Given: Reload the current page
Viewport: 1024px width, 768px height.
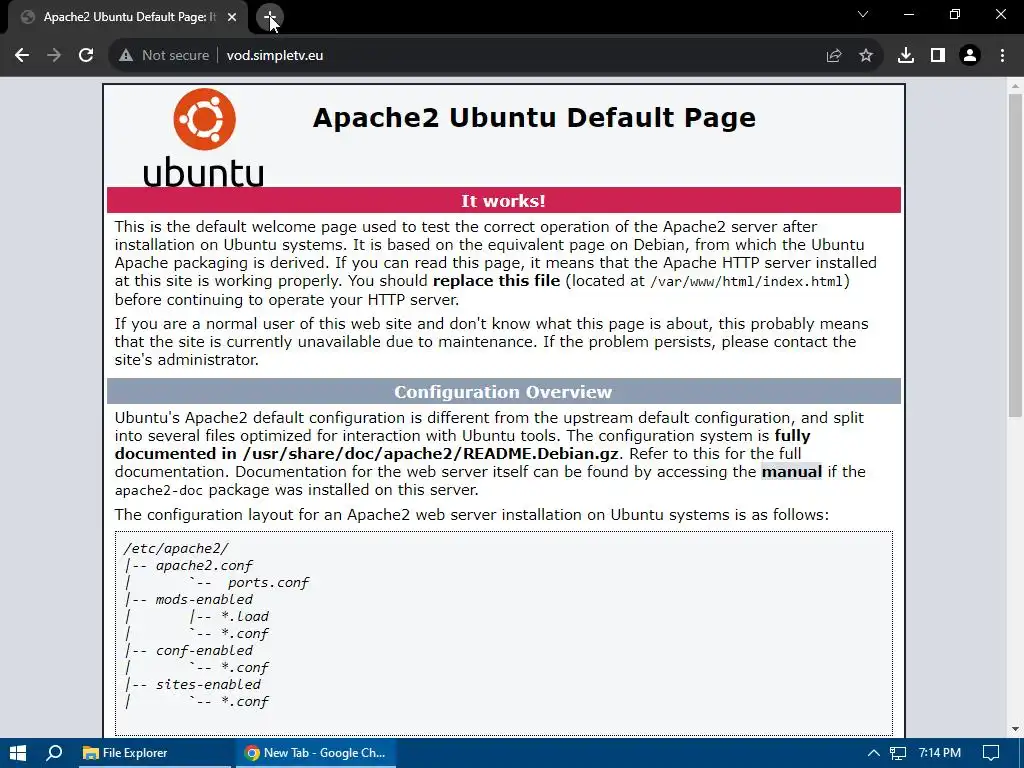Looking at the screenshot, I should click(x=86, y=56).
